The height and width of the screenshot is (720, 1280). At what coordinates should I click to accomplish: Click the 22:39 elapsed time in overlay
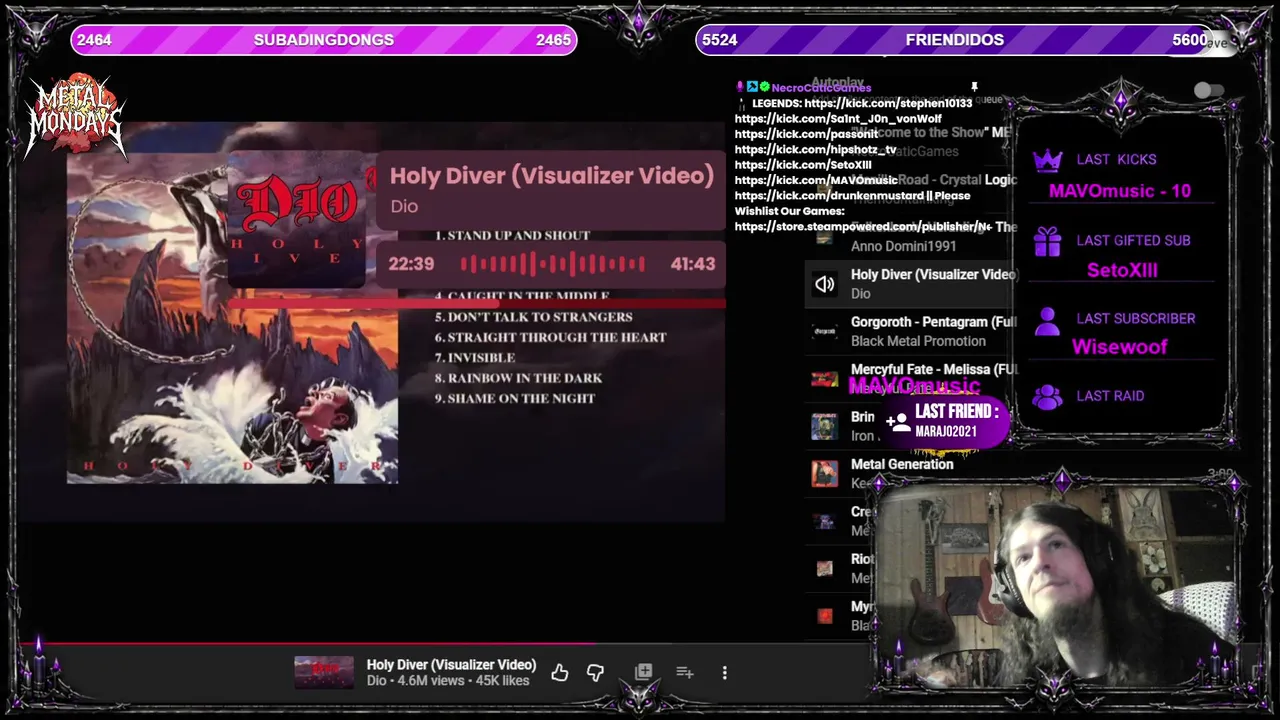(x=411, y=264)
